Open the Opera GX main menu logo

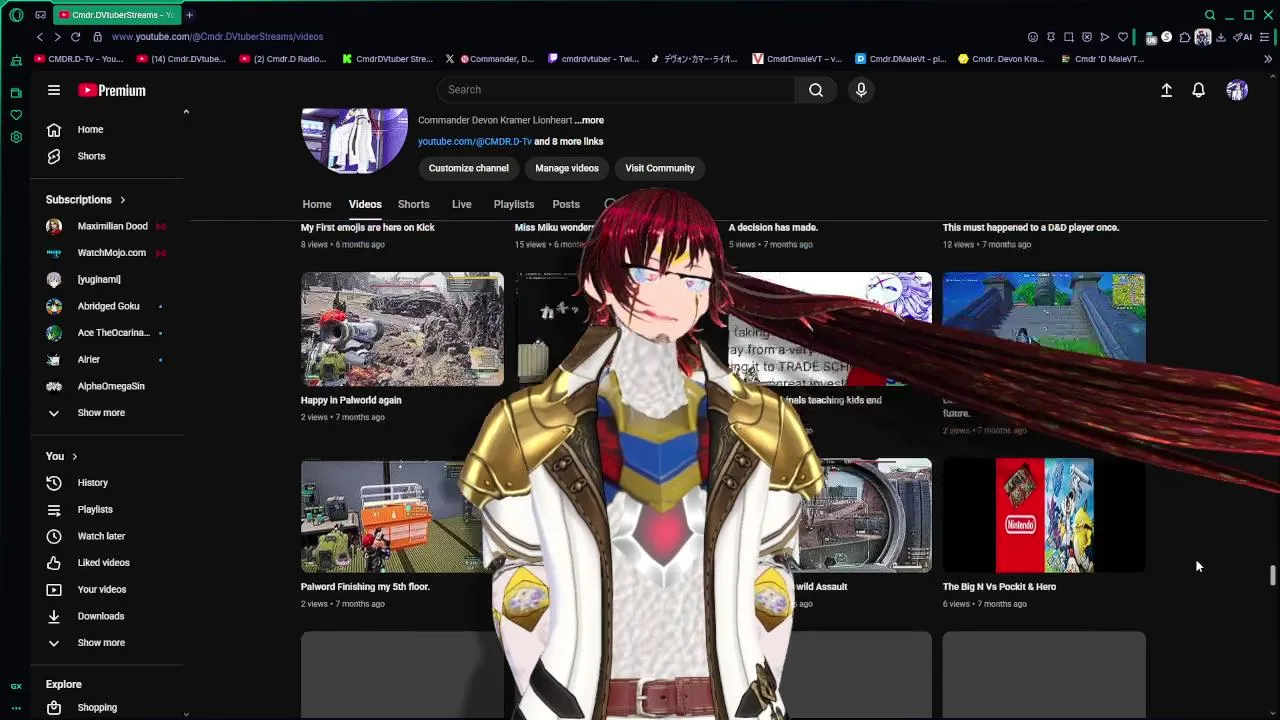[16, 15]
